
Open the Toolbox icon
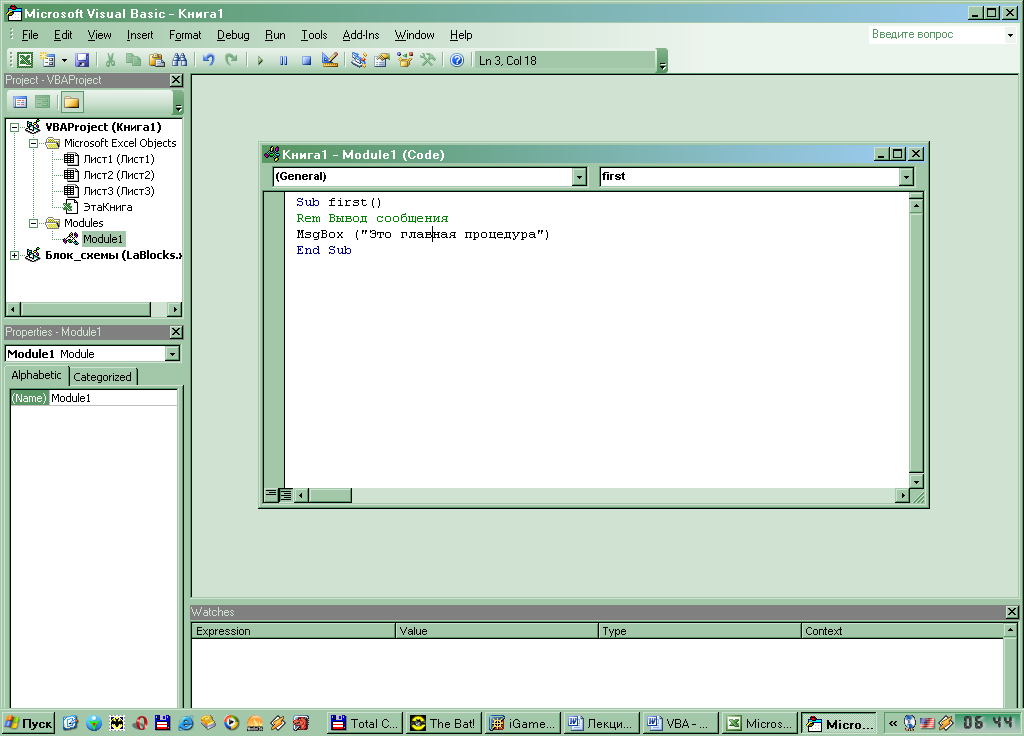click(428, 60)
